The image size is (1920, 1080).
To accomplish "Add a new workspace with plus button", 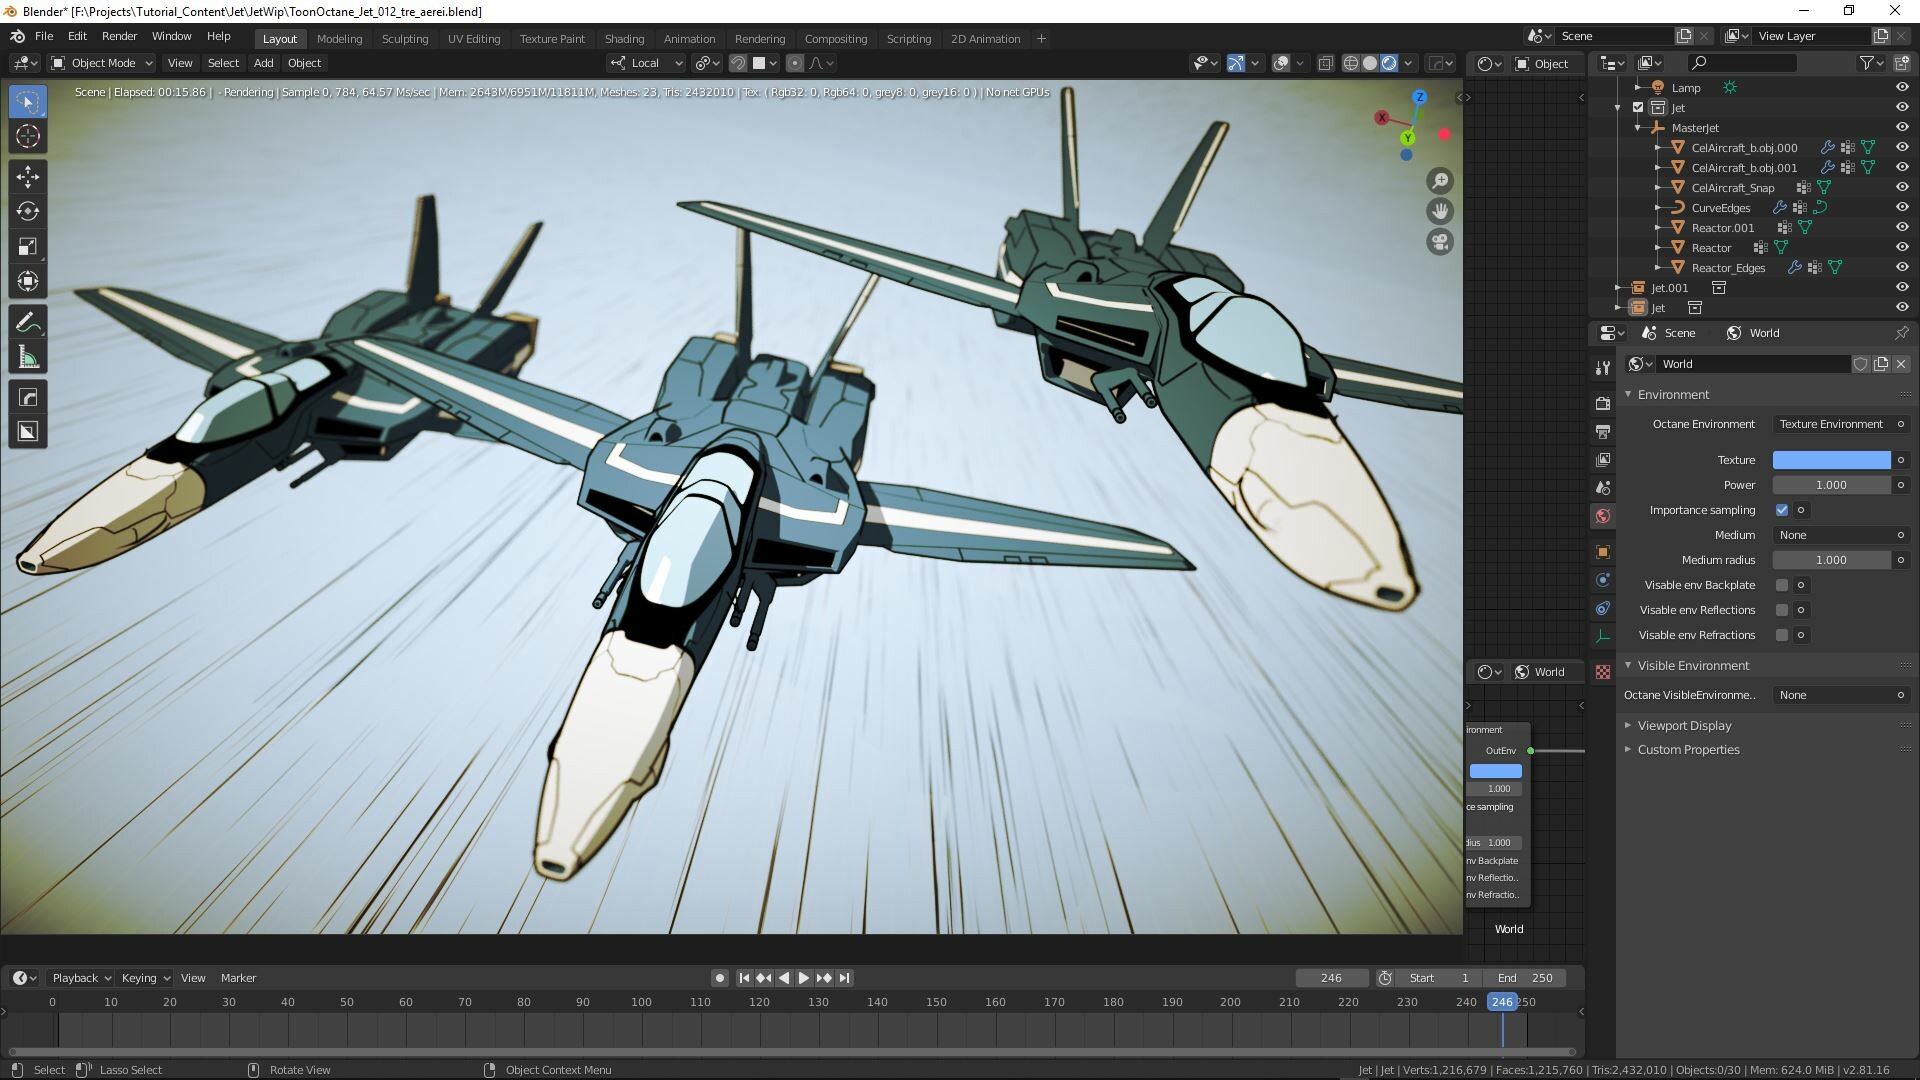I will [1041, 39].
